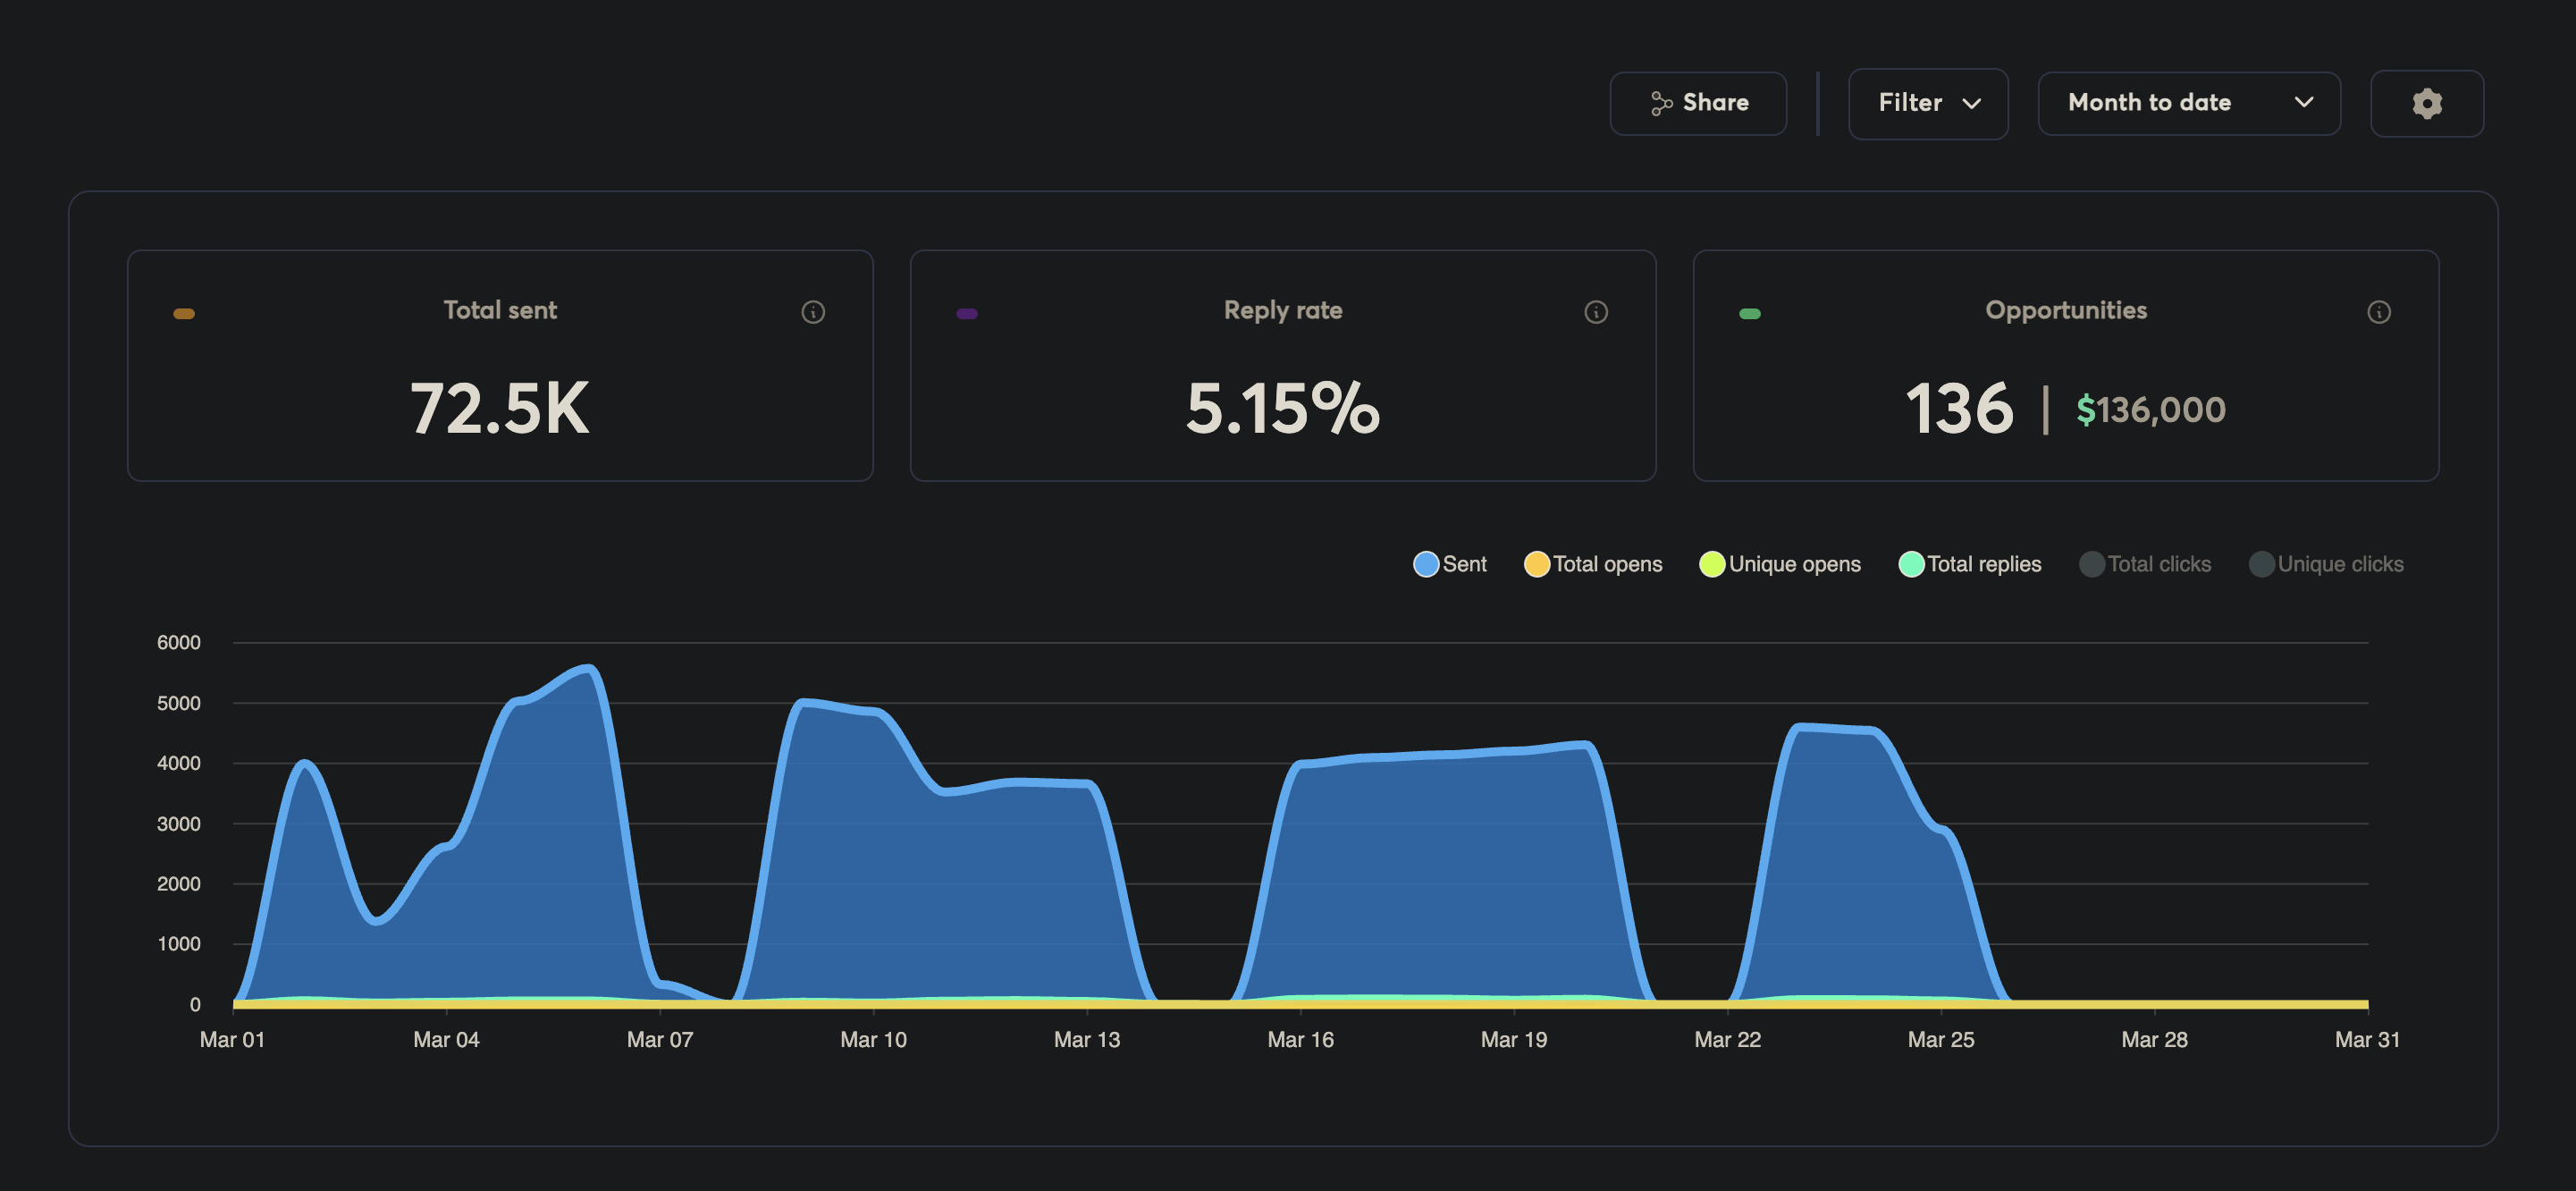Click the Opportunities card title

(2066, 310)
